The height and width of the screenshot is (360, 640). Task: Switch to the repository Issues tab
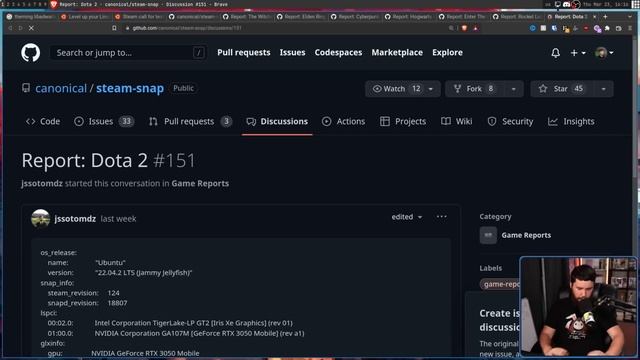[104, 121]
